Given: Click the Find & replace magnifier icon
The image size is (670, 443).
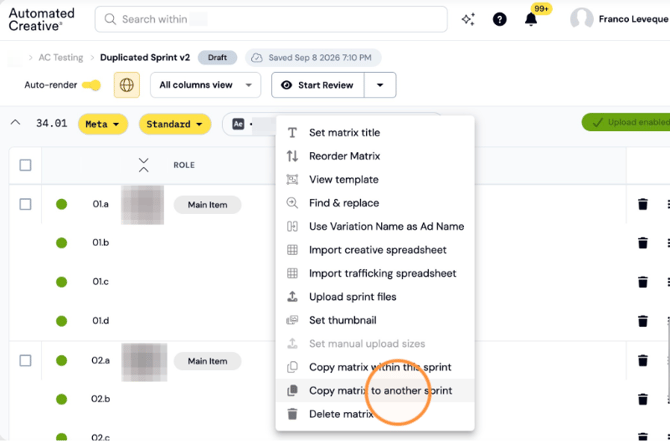Looking at the screenshot, I should 292,203.
